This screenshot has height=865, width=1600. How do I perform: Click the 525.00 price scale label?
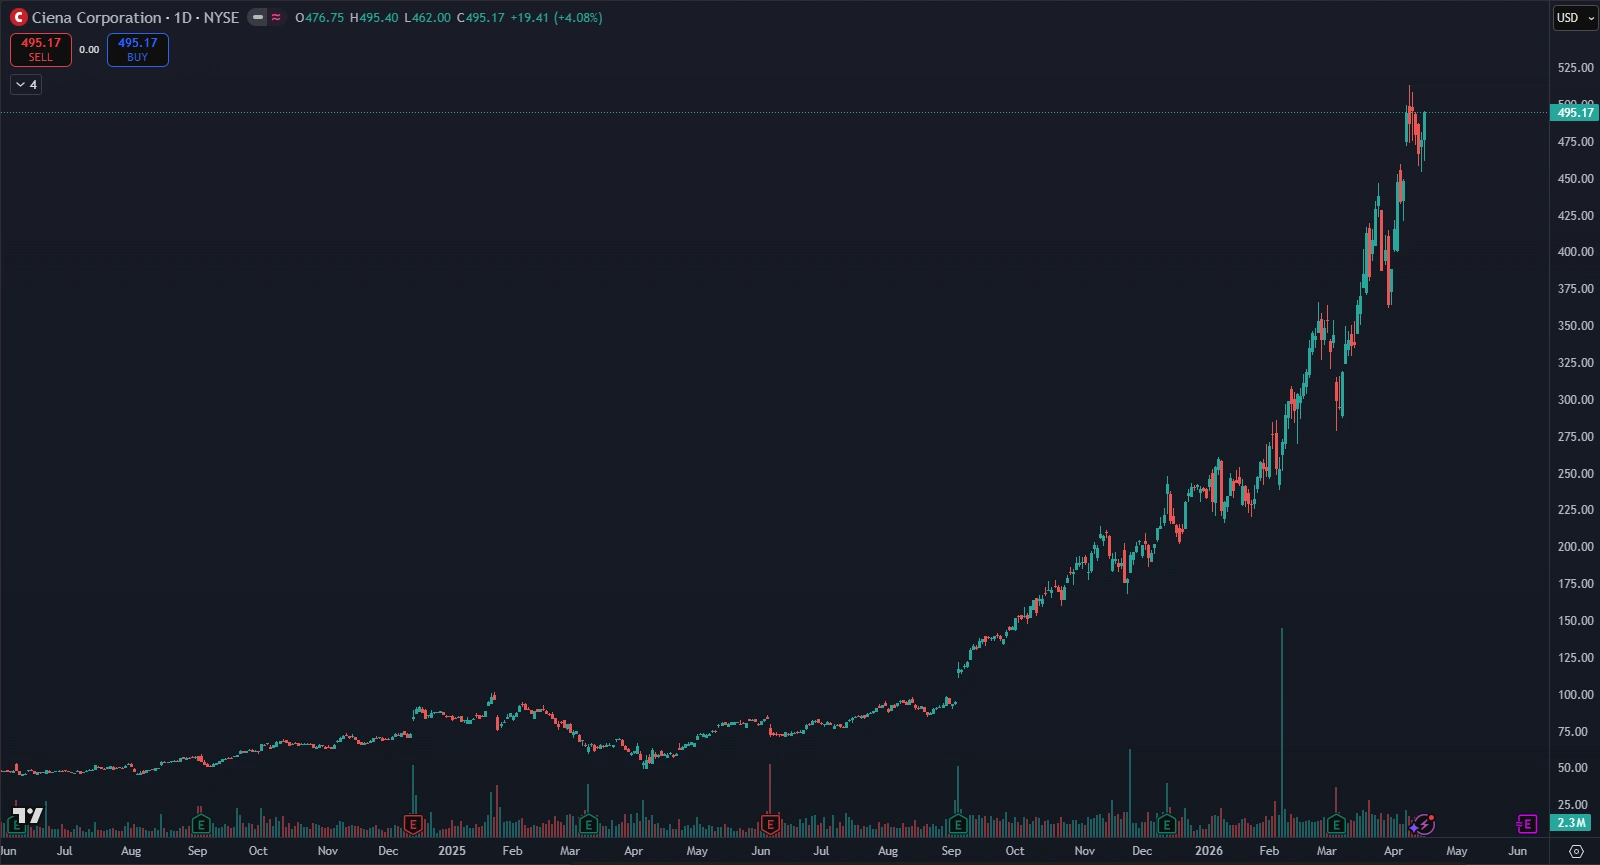(x=1576, y=68)
